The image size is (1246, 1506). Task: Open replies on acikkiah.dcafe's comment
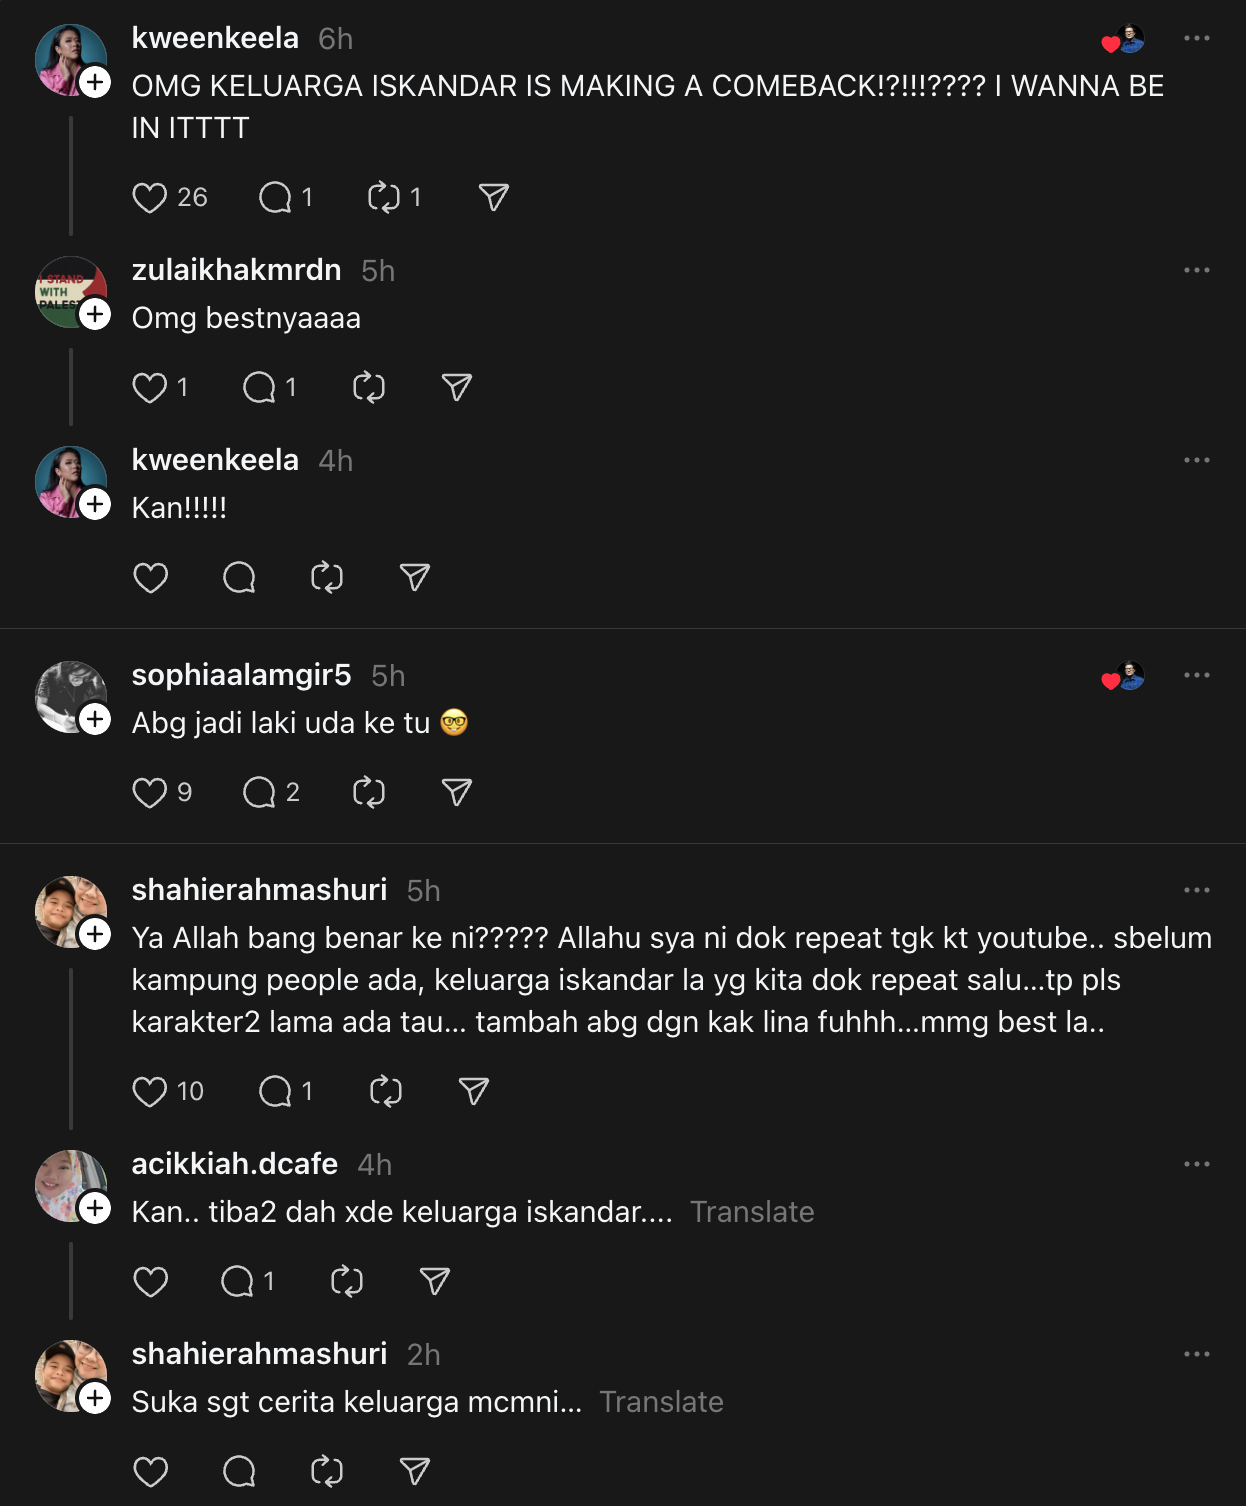coord(238,1282)
